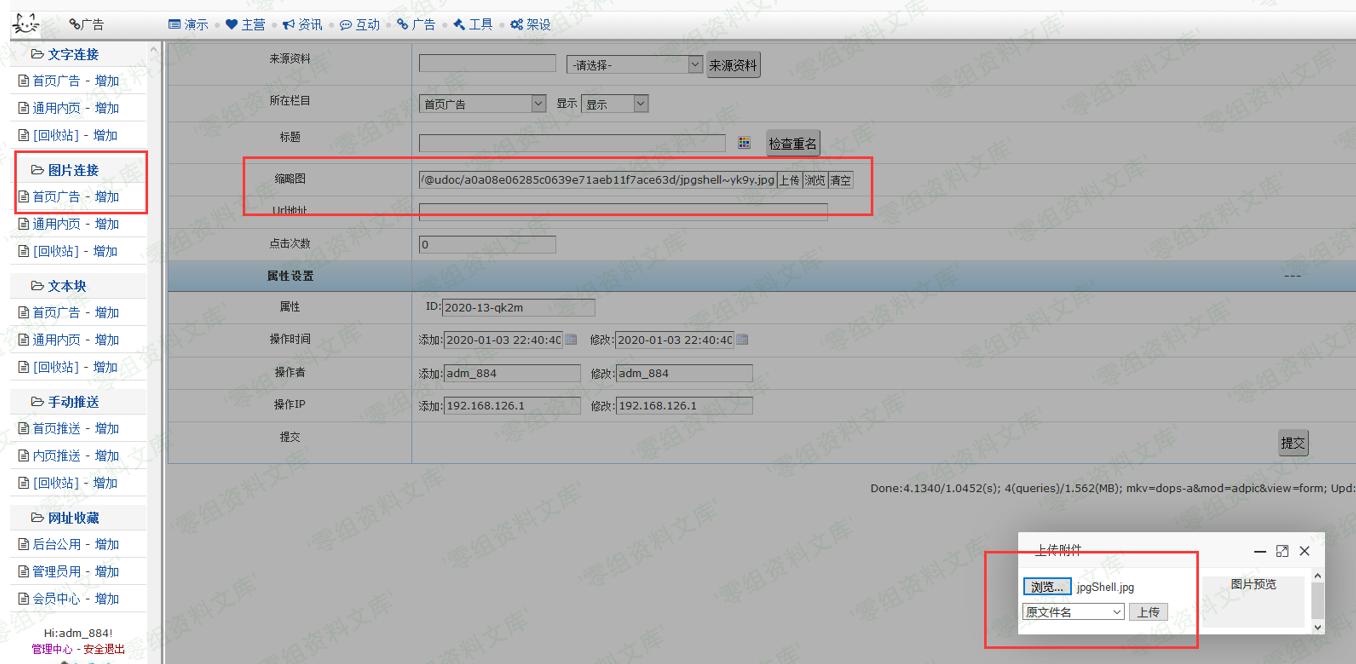Collapse the 文字连接 folder in sidebar
This screenshot has height=664, width=1356.
click(64, 54)
